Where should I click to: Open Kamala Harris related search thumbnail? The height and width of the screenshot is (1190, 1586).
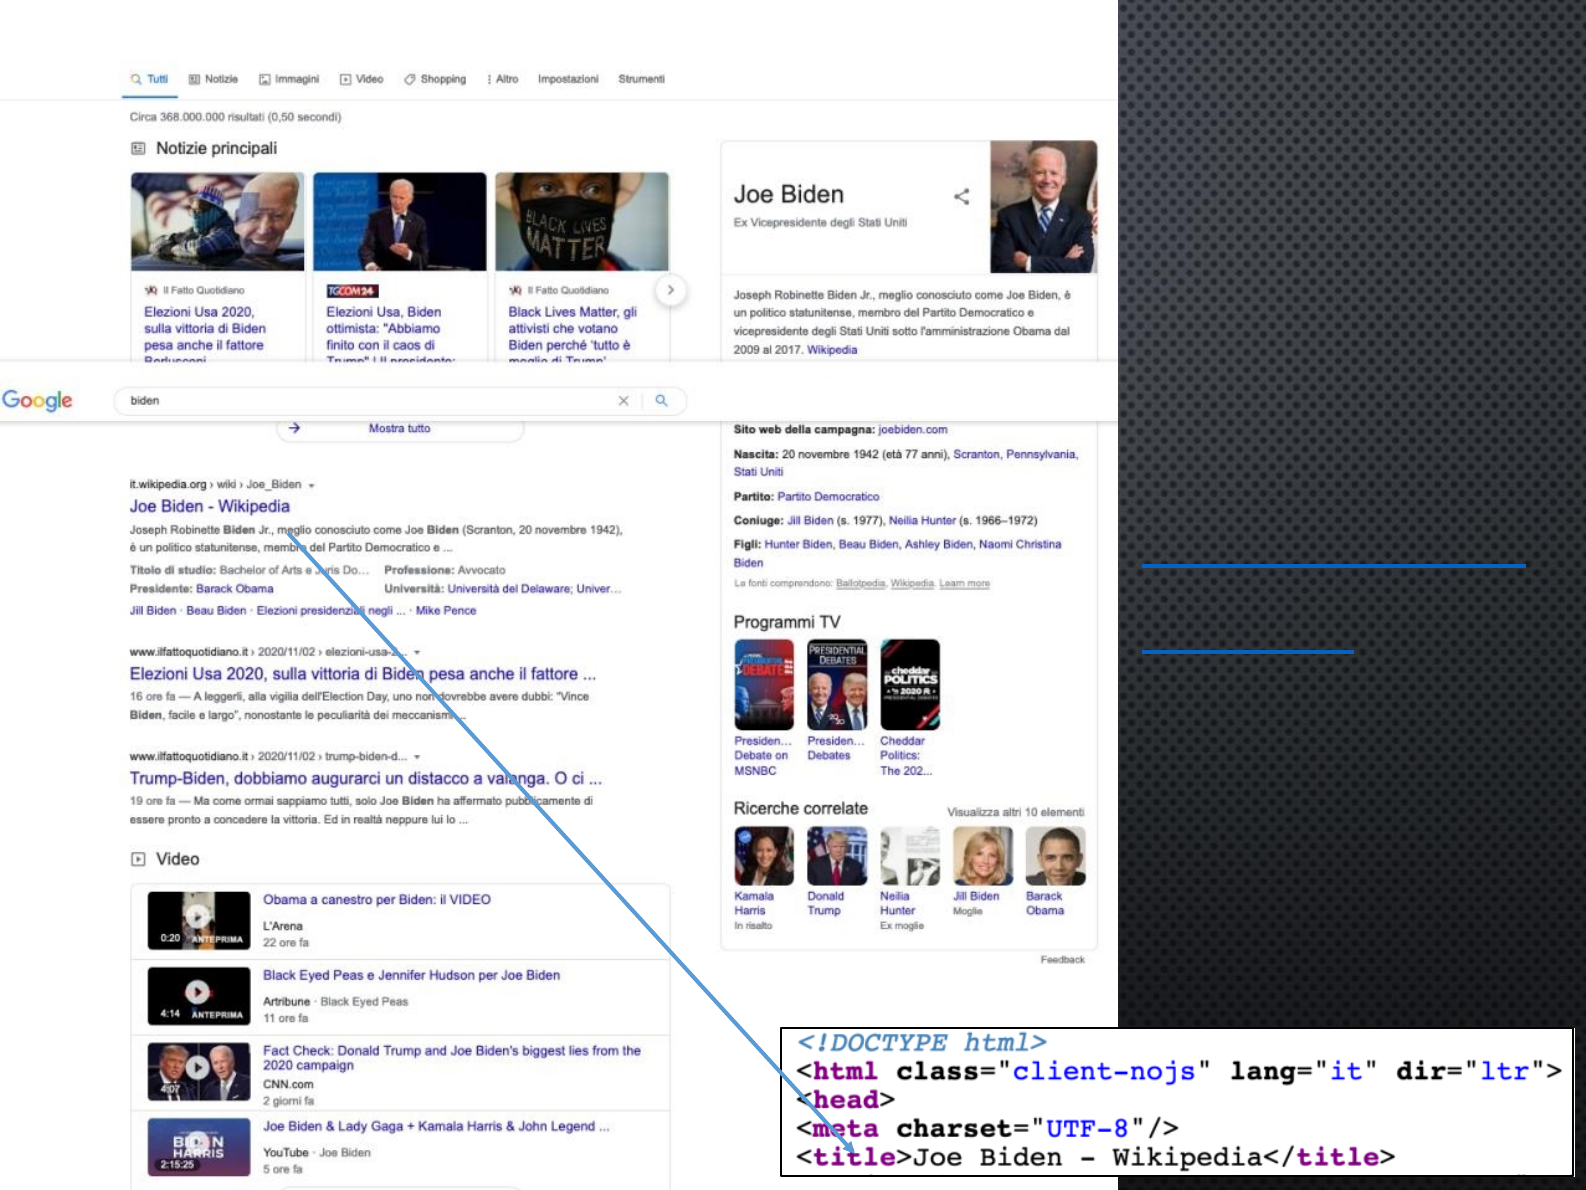[764, 856]
